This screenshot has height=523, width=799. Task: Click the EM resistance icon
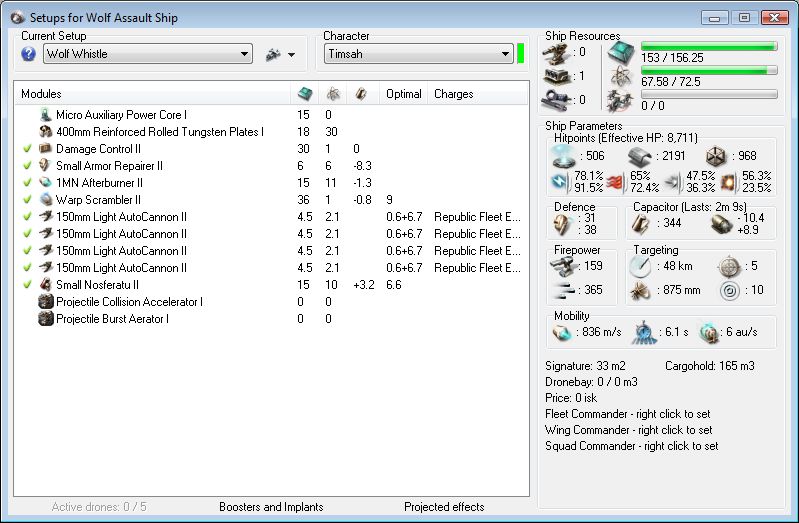pyautogui.click(x=560, y=181)
